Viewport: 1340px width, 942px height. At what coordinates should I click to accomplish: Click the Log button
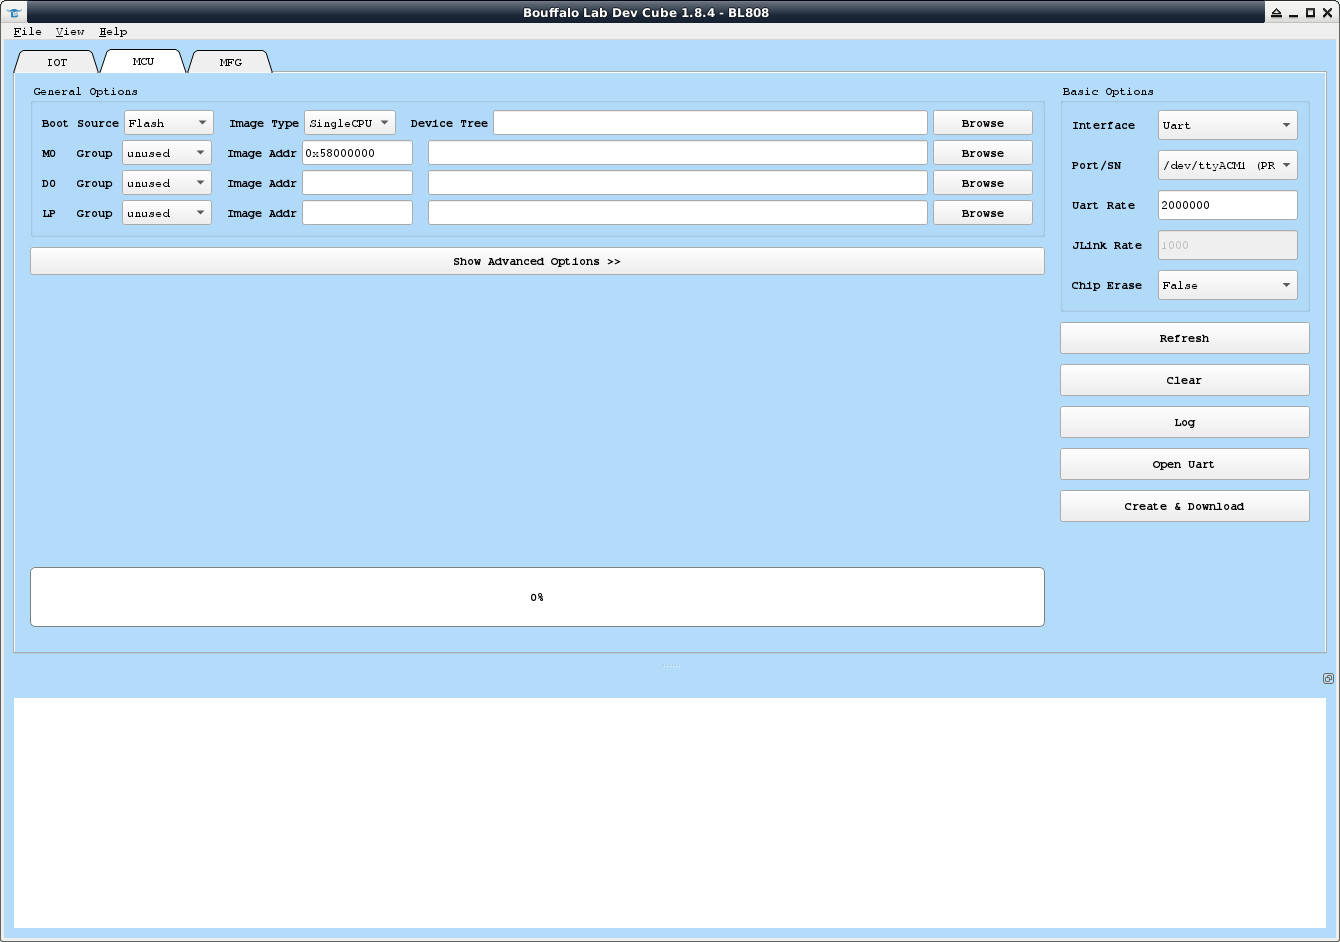click(1184, 422)
